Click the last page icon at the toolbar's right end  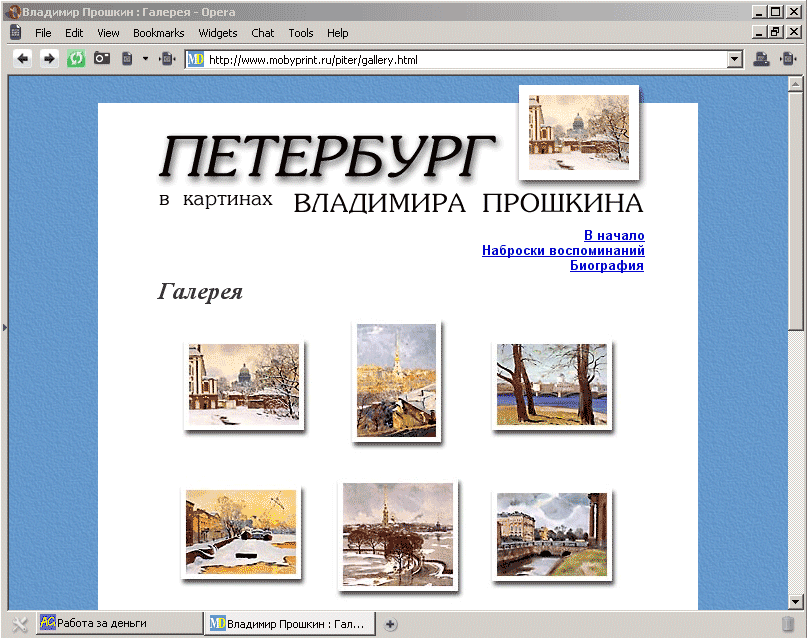788,59
